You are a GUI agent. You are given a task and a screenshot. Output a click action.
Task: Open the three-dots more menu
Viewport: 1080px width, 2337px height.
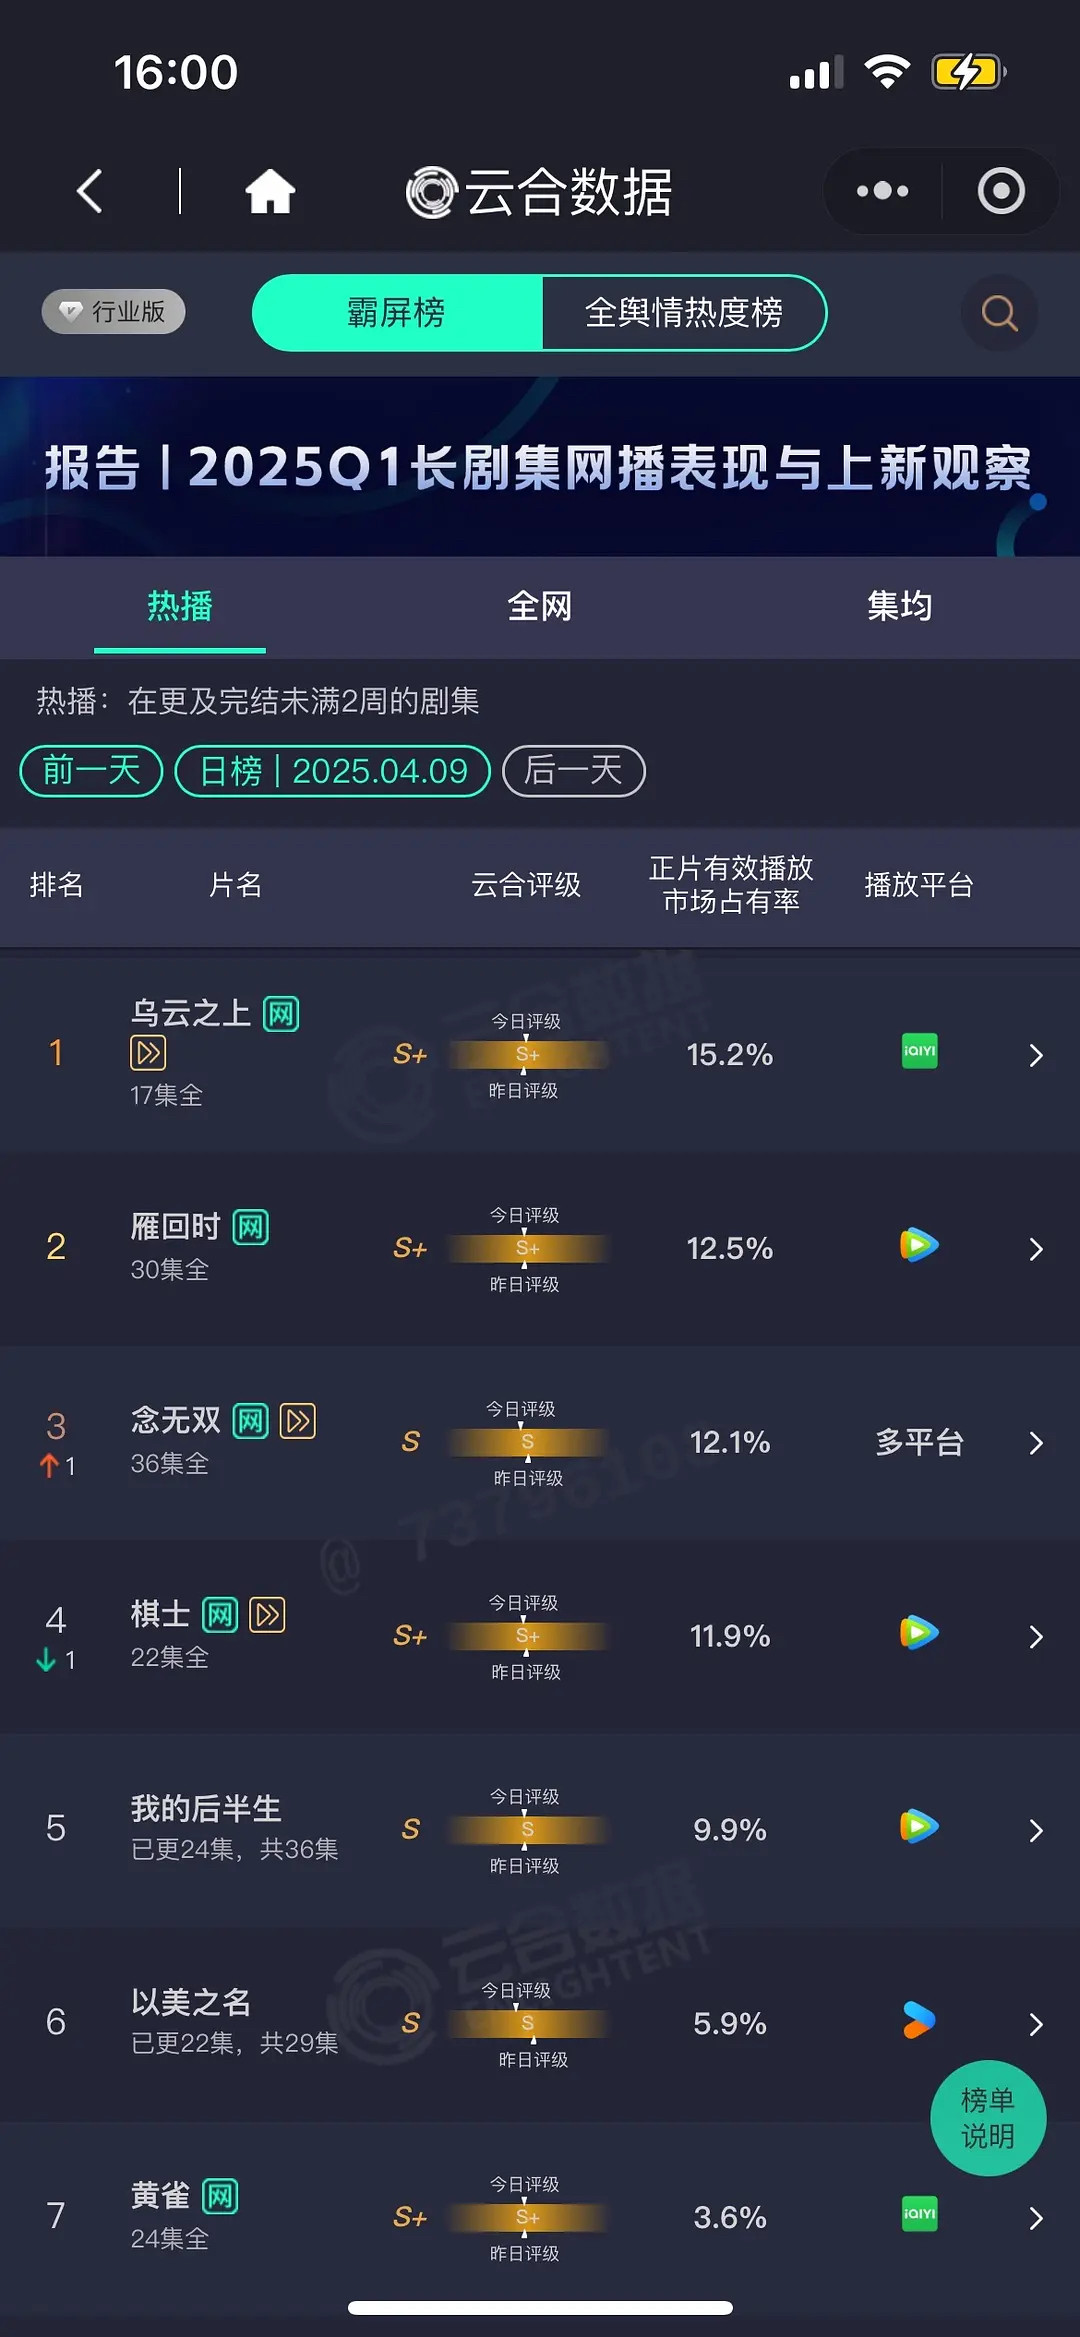click(x=882, y=191)
